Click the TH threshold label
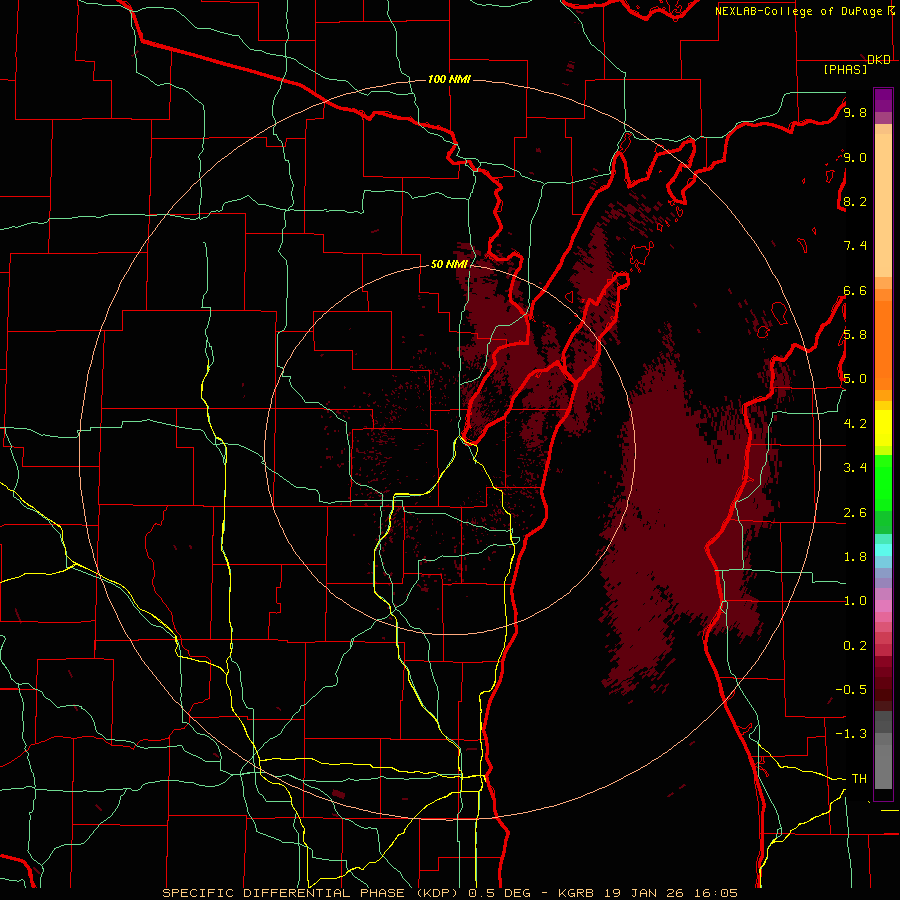The image size is (900, 900). (x=859, y=778)
